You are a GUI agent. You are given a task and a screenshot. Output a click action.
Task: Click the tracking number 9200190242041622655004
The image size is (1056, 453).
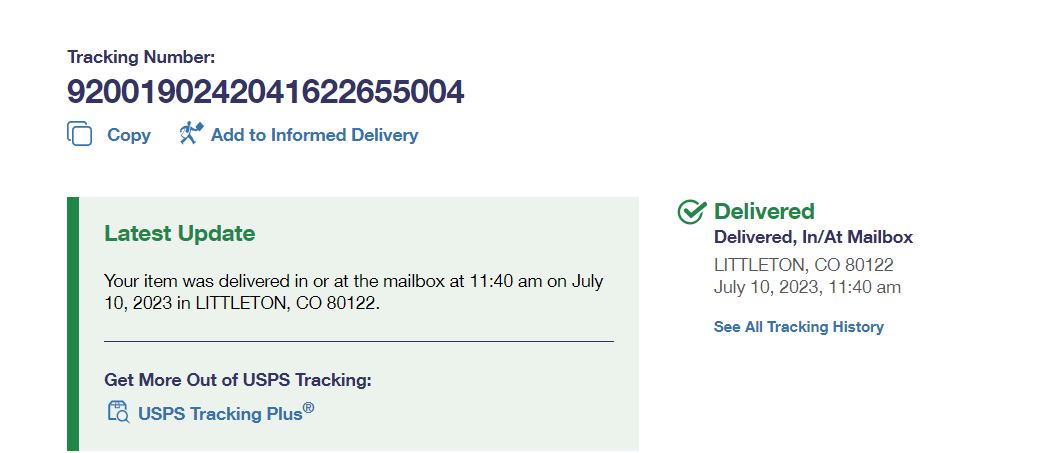[265, 92]
